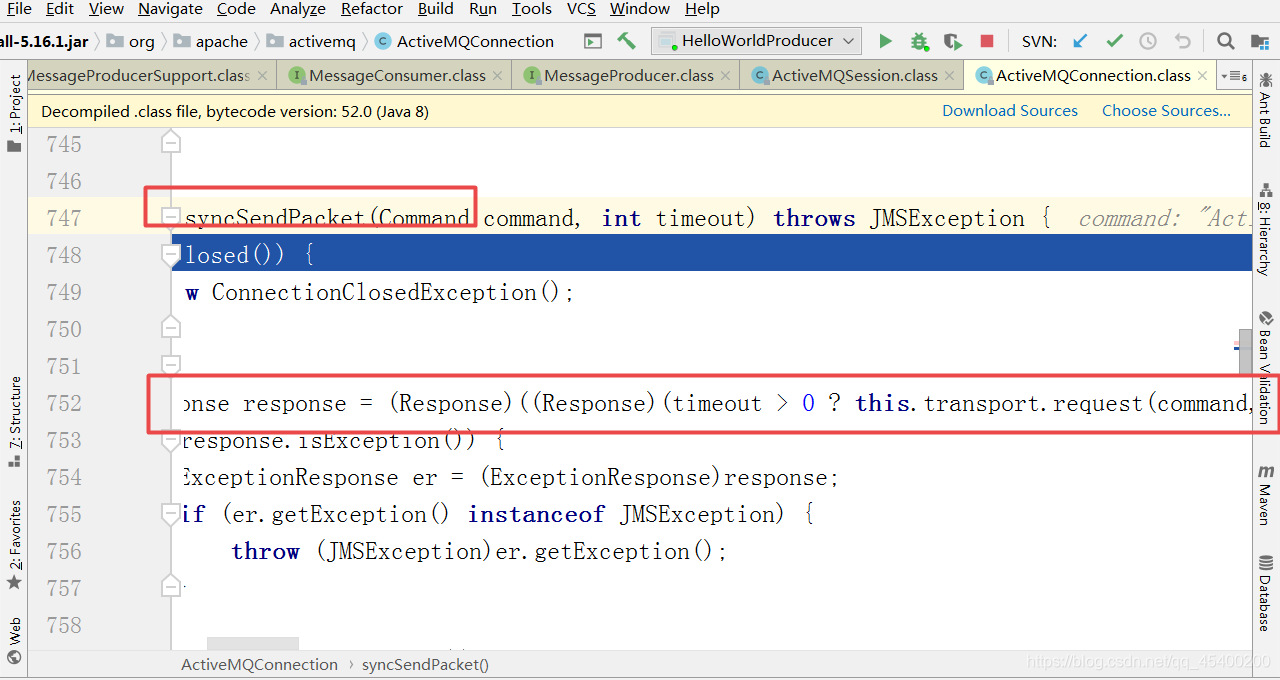Click the Choose Sources link
The image size is (1280, 680).
tap(1166, 111)
